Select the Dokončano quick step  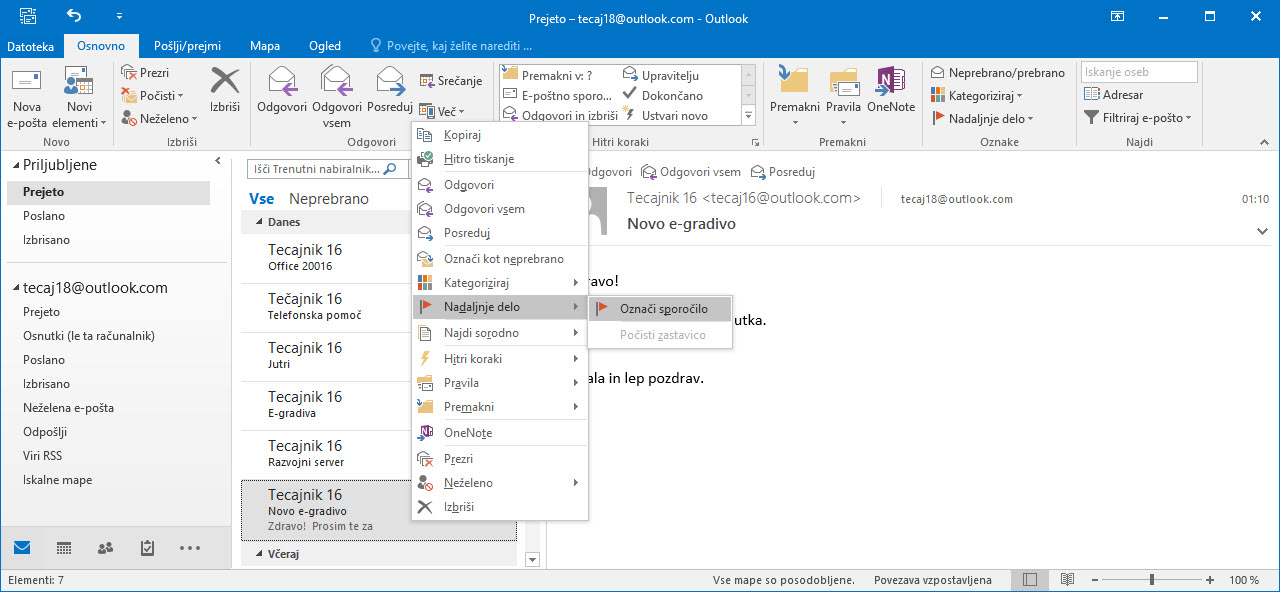(662, 95)
